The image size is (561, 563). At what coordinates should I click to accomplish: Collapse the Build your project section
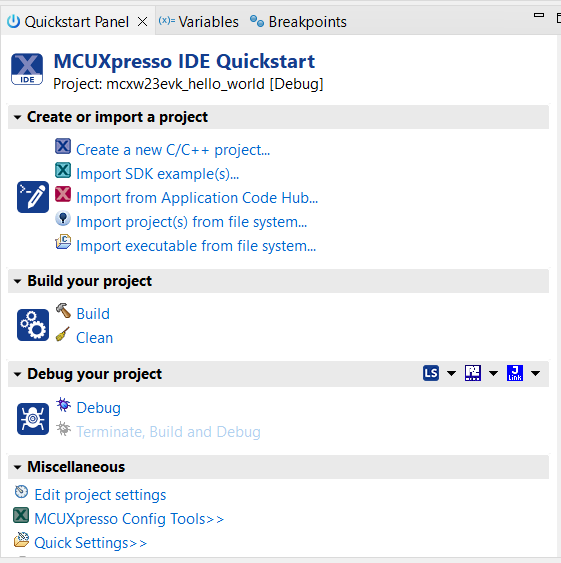pyautogui.click(x=17, y=281)
